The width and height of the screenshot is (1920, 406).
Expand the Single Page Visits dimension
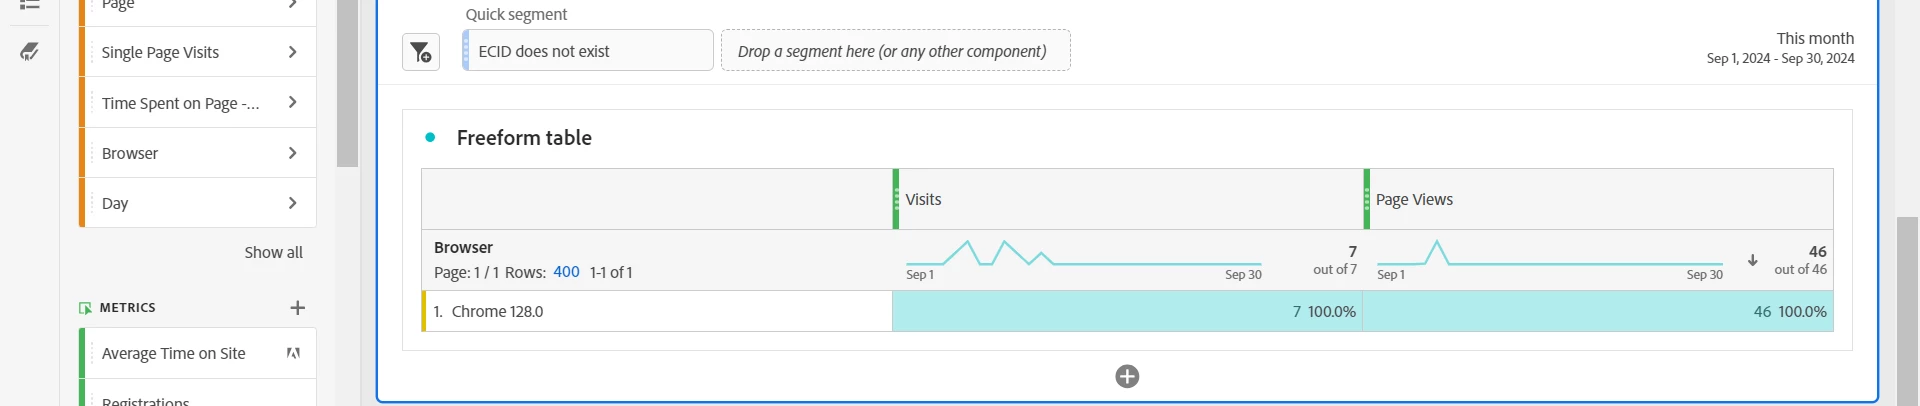tap(292, 52)
